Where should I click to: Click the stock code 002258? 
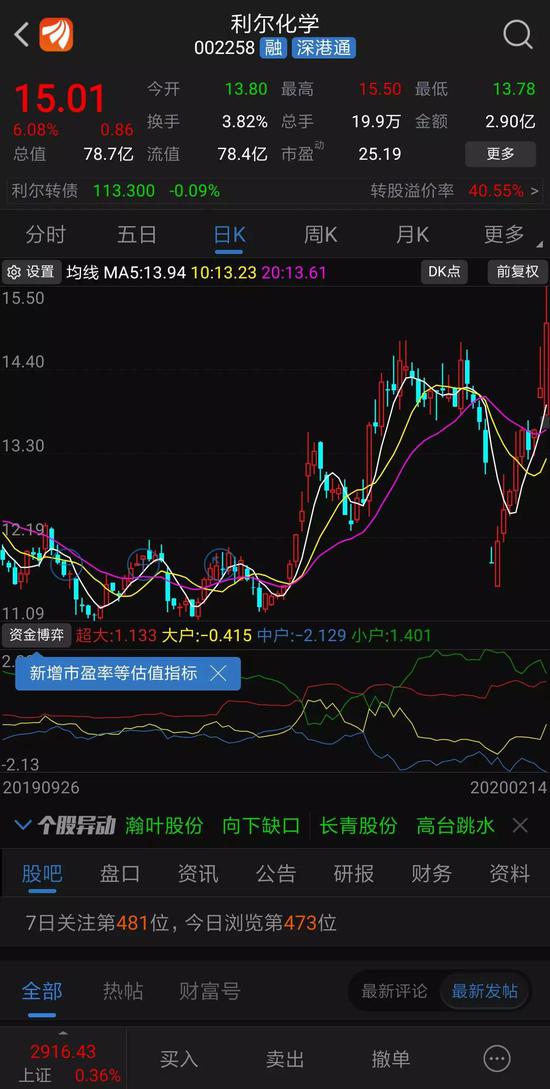pyautogui.click(x=224, y=48)
